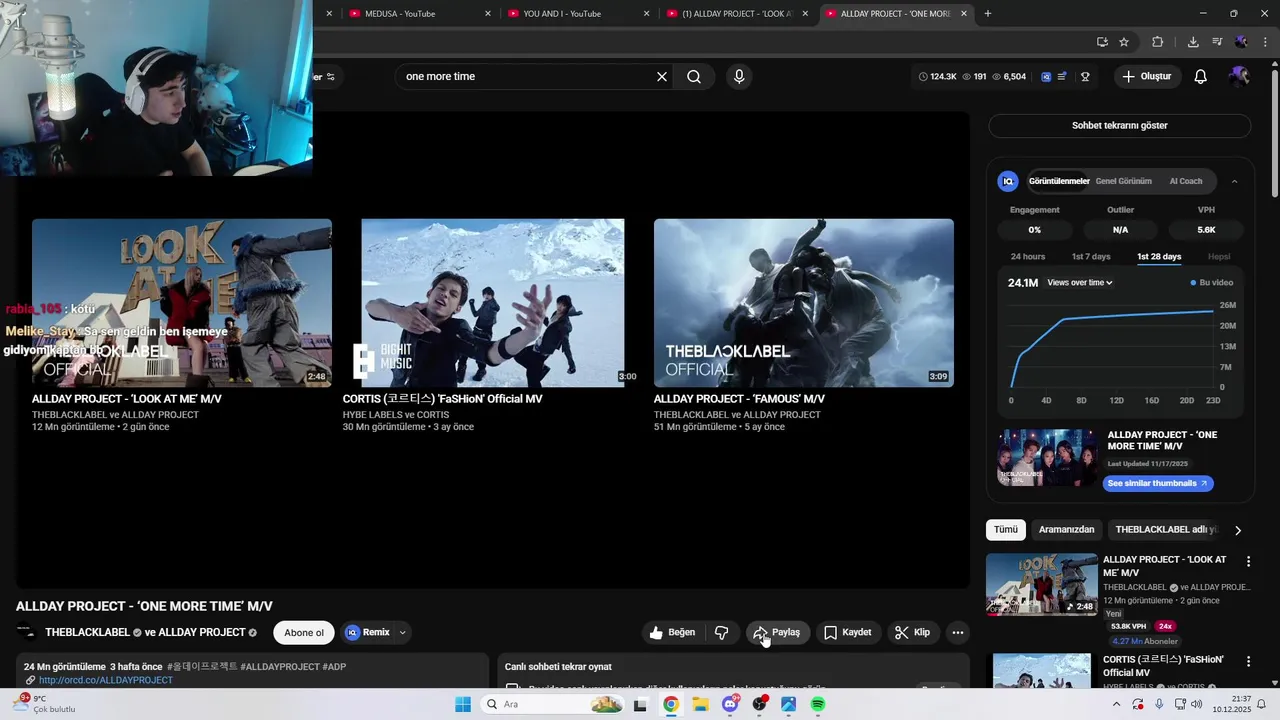Screen dimensions: 1280x720
Task: Switch to the MEDUSA - YouTube browser tab
Action: (x=419, y=14)
